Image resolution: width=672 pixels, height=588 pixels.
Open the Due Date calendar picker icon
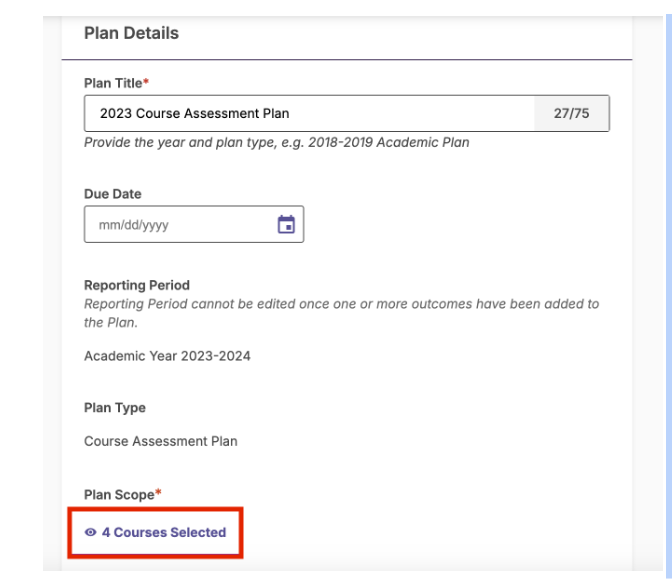coord(286,224)
